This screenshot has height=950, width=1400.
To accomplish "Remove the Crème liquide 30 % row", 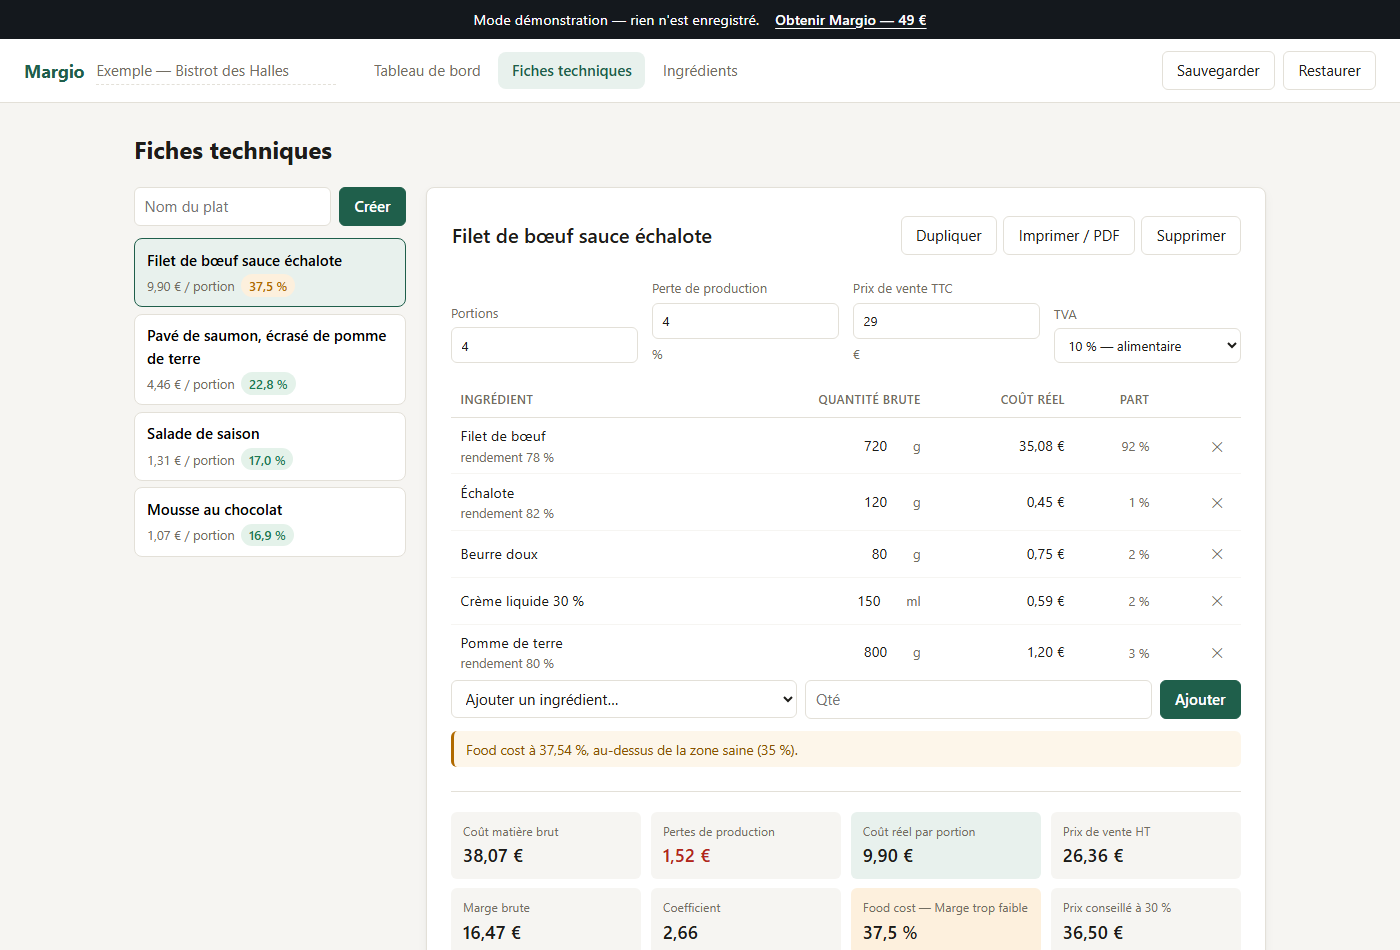I will coord(1217,601).
